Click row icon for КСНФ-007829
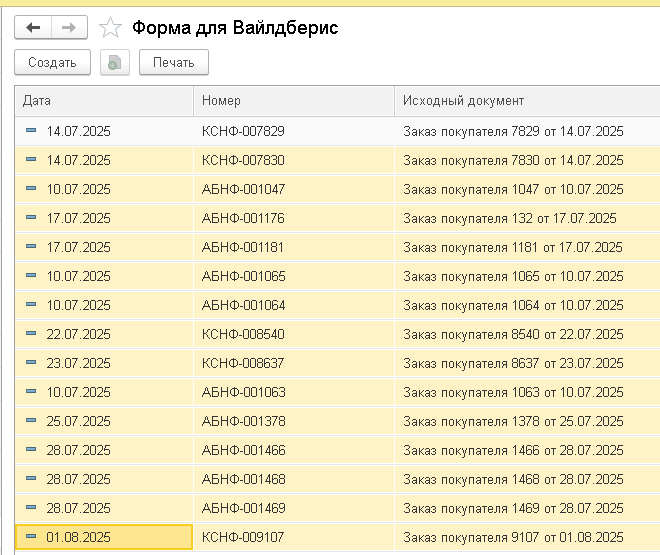This screenshot has width=660, height=555. tap(30, 131)
